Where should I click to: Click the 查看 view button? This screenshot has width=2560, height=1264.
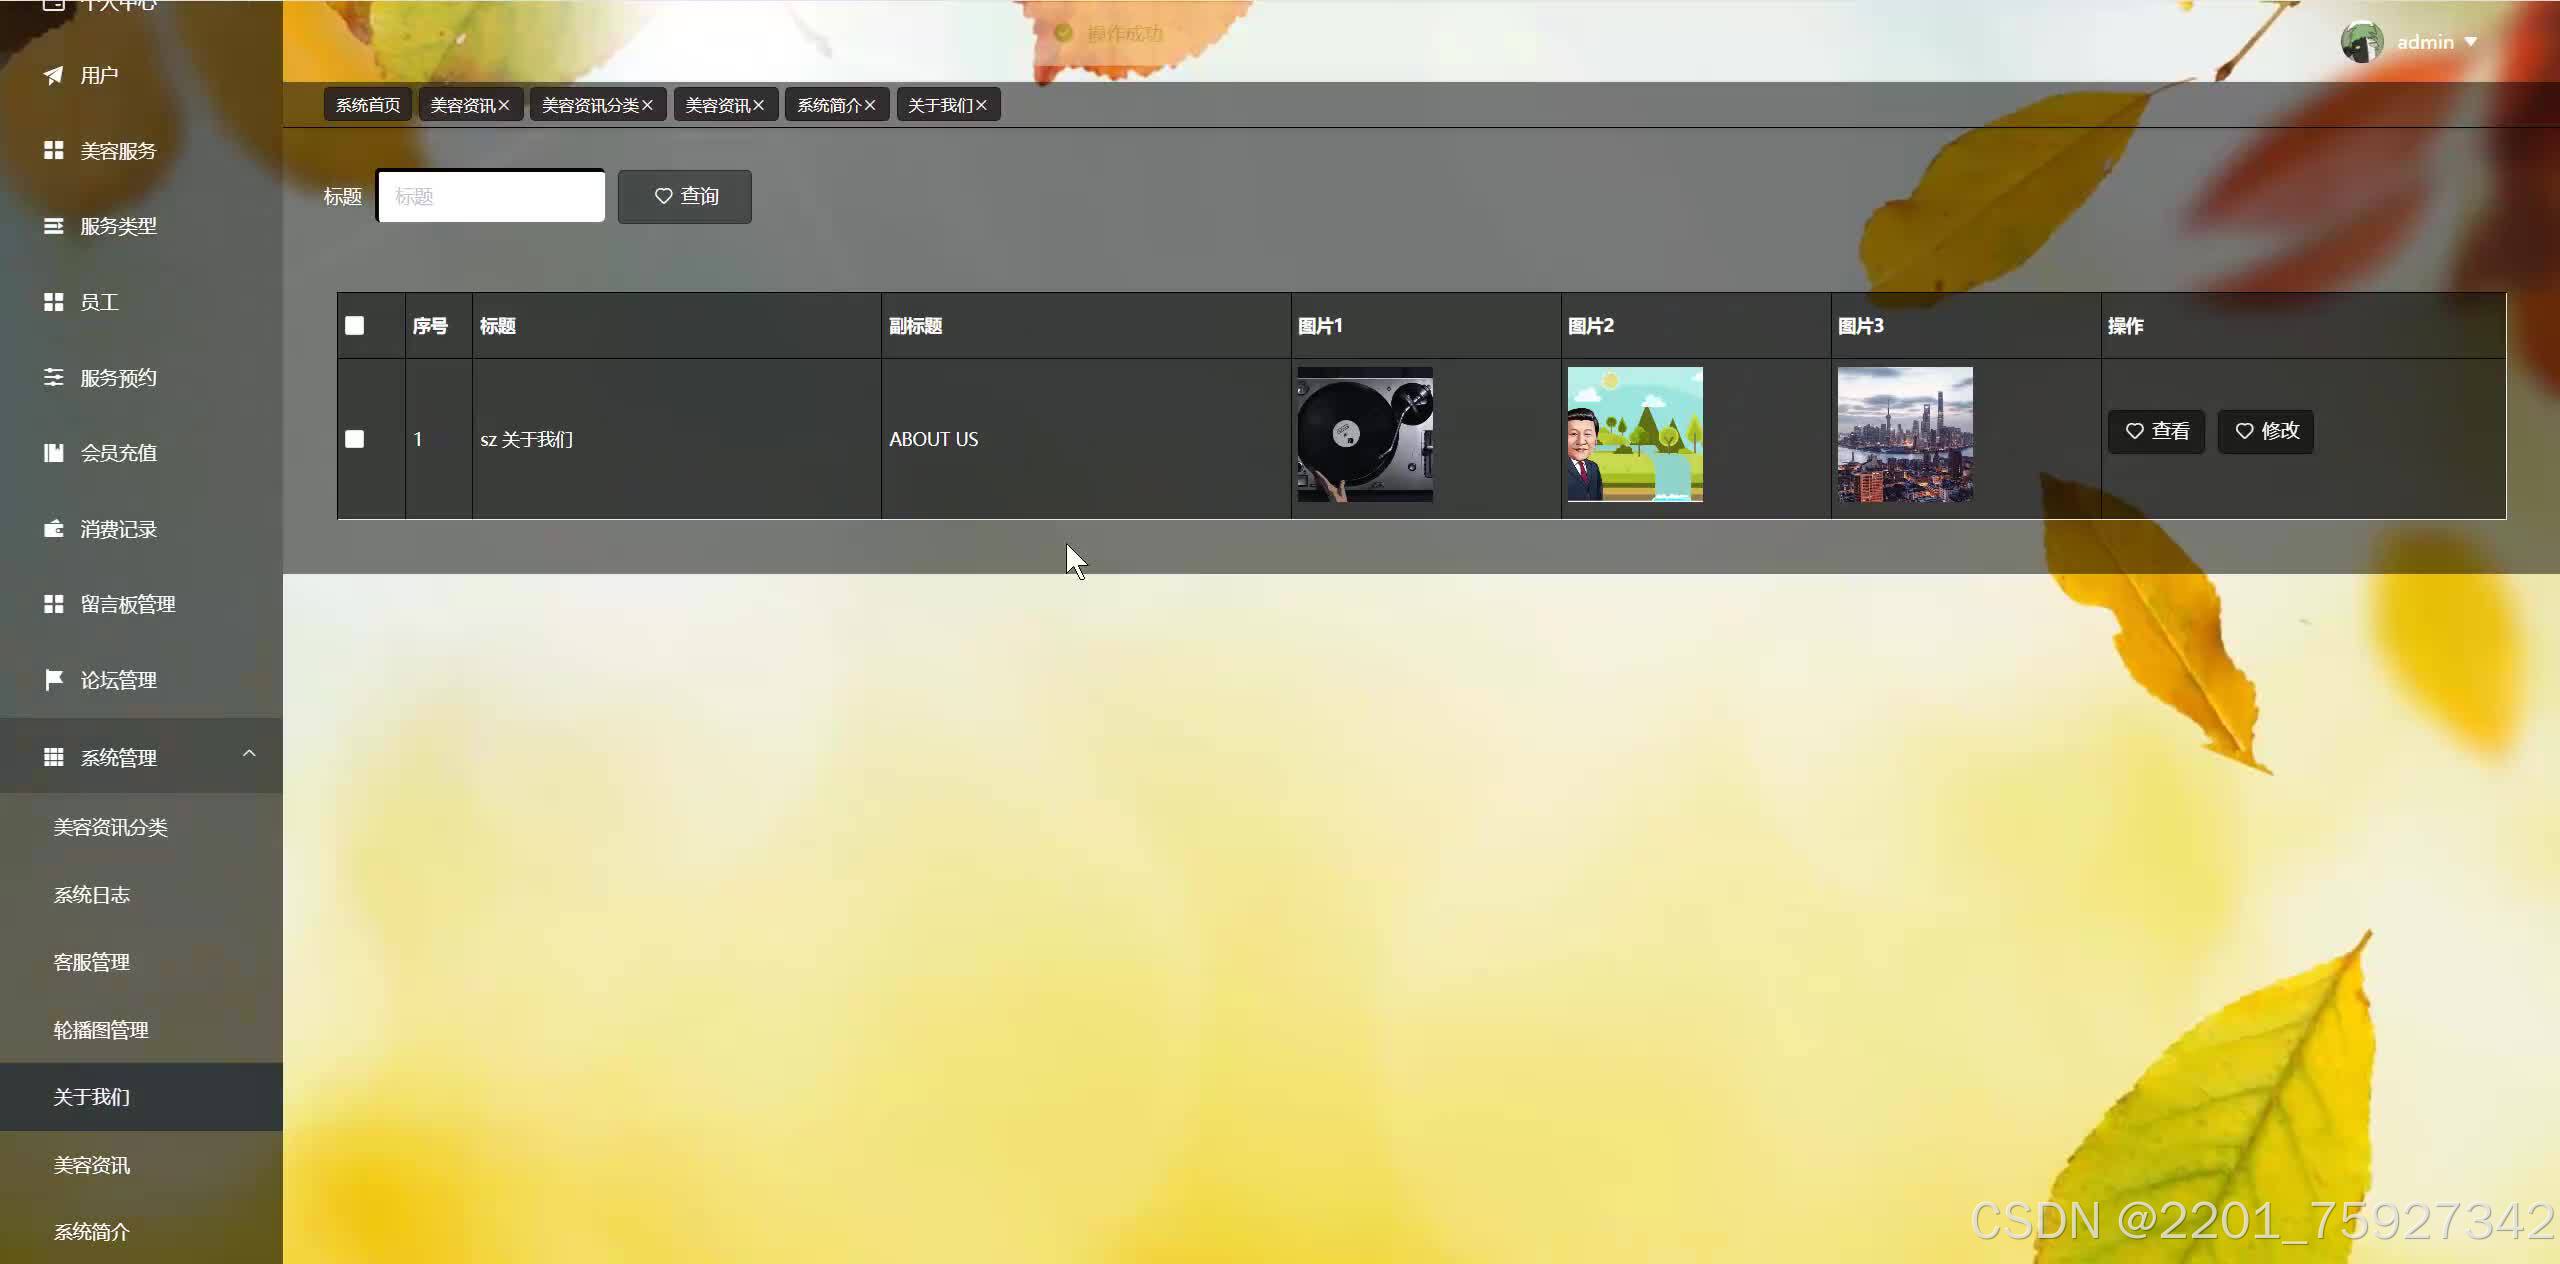2156,431
